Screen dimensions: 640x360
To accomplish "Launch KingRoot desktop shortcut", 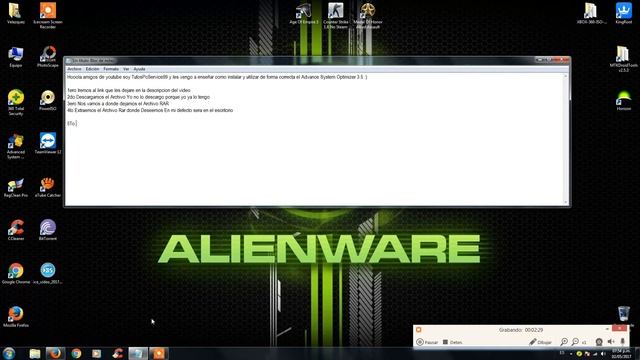I will 624,13.
